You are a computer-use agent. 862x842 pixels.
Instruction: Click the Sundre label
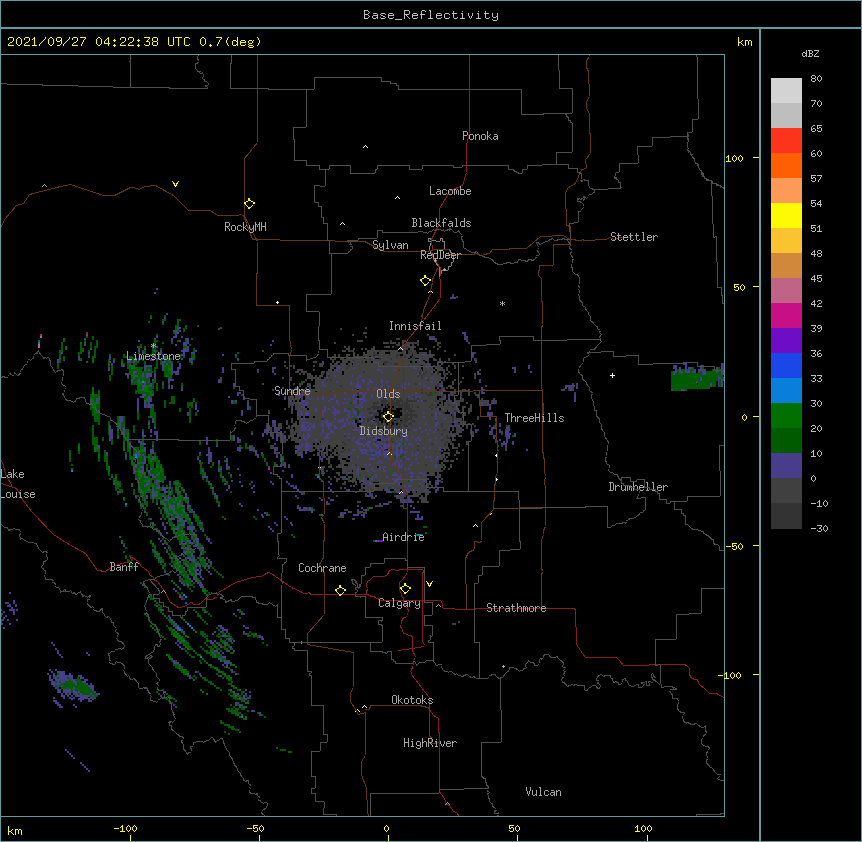tap(292, 391)
